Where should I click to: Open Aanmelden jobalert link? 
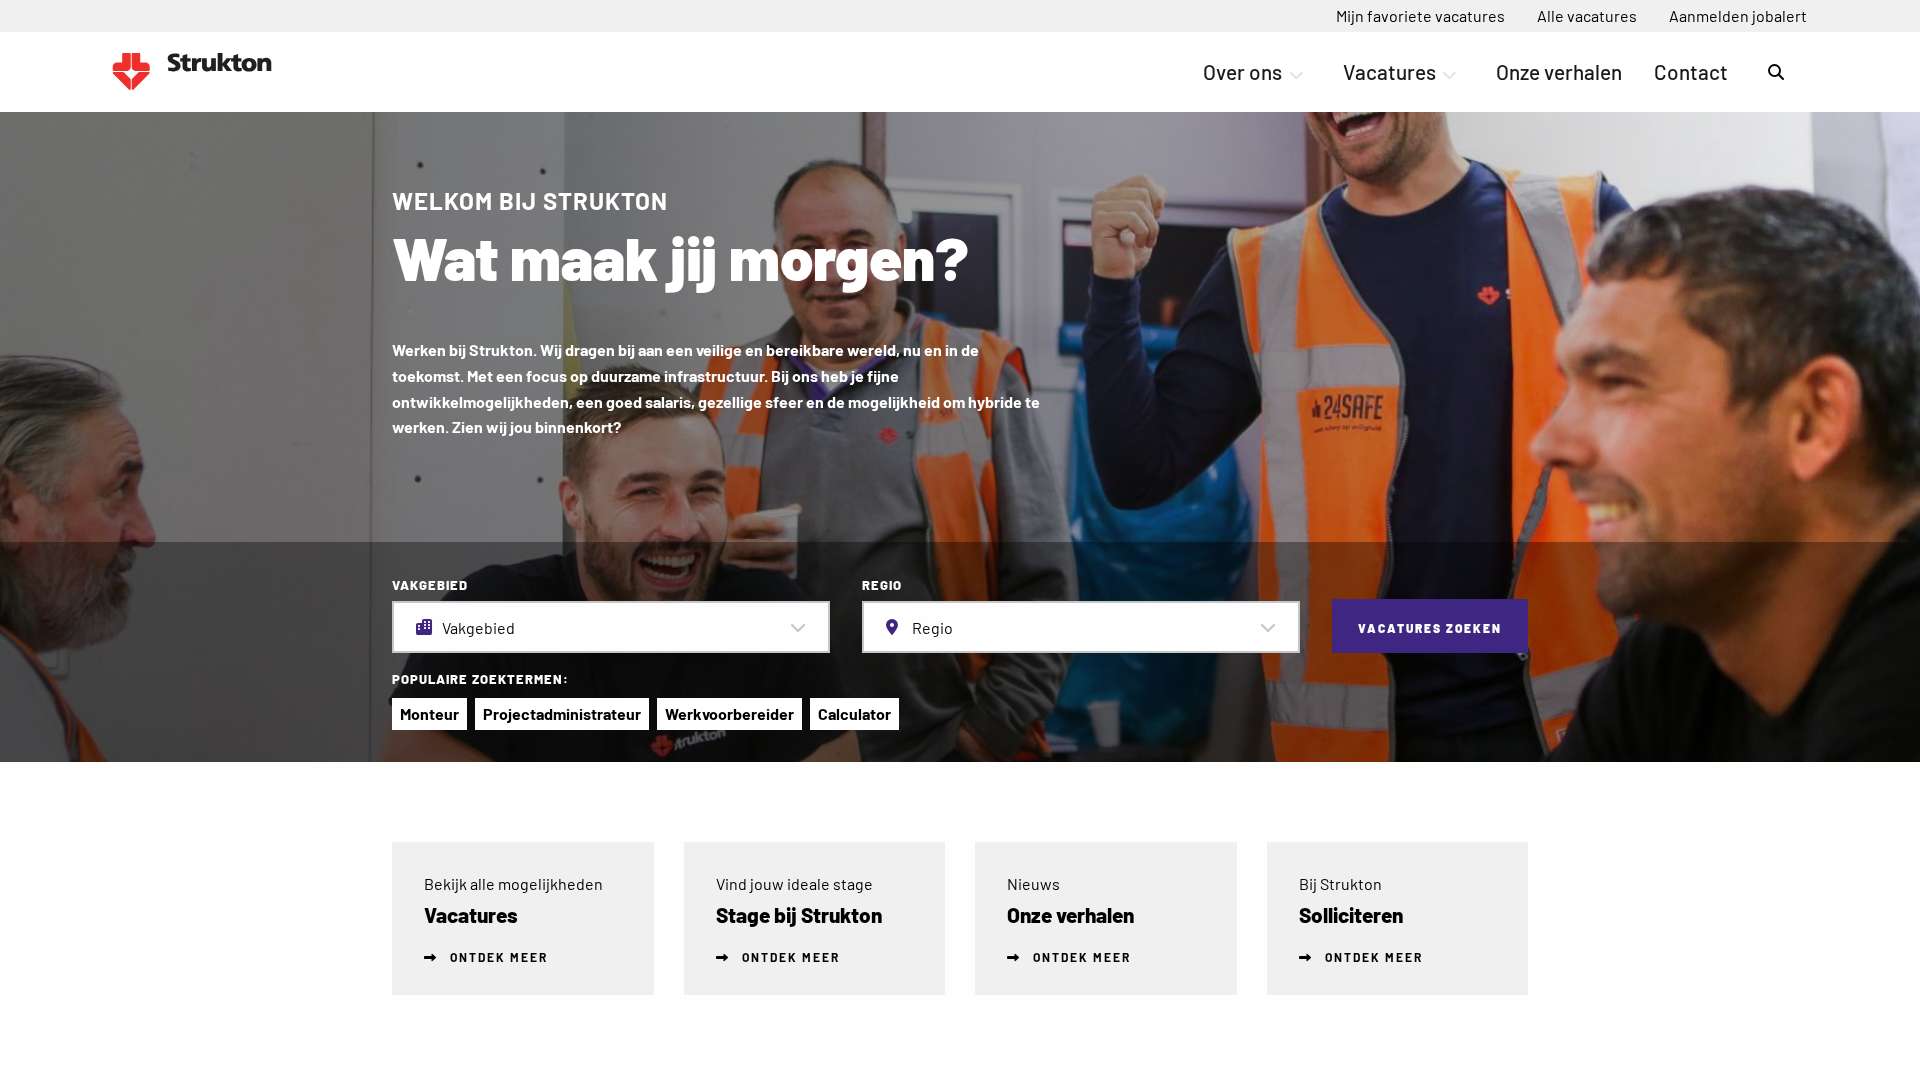(1737, 16)
